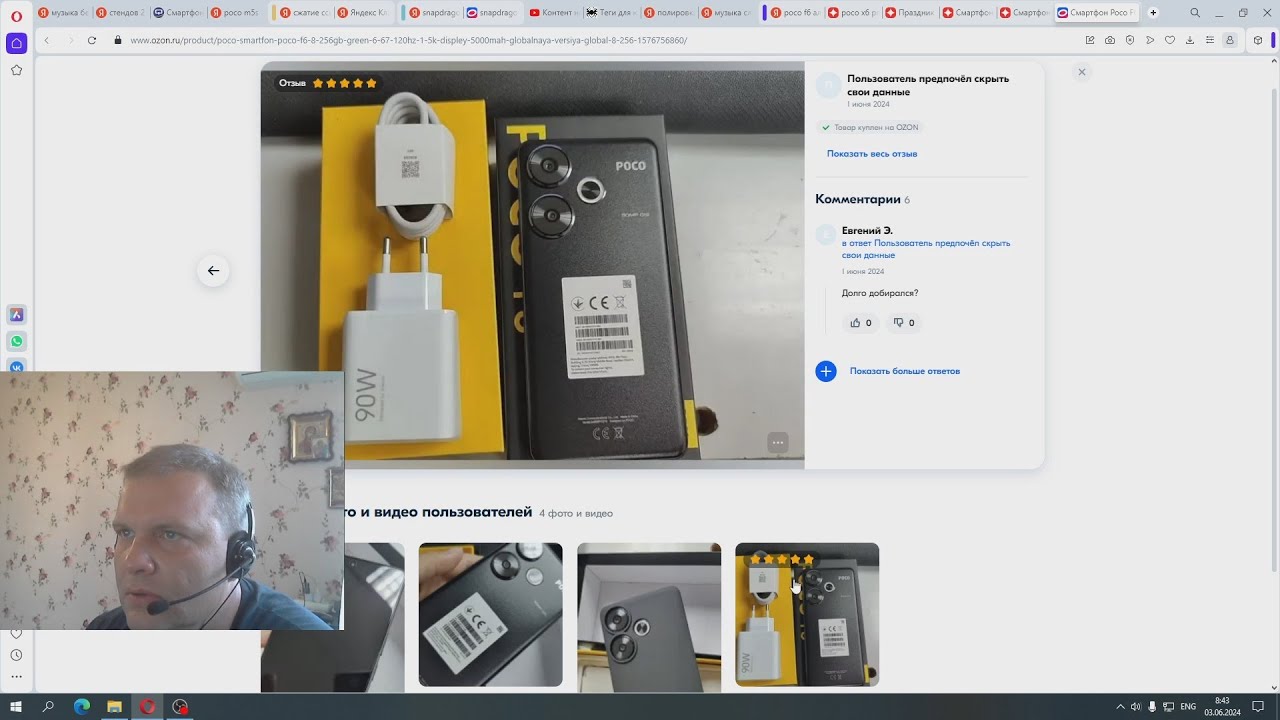Viewport: 1280px width, 720px height.
Task: Open Windows Start menu
Action: coord(16,706)
